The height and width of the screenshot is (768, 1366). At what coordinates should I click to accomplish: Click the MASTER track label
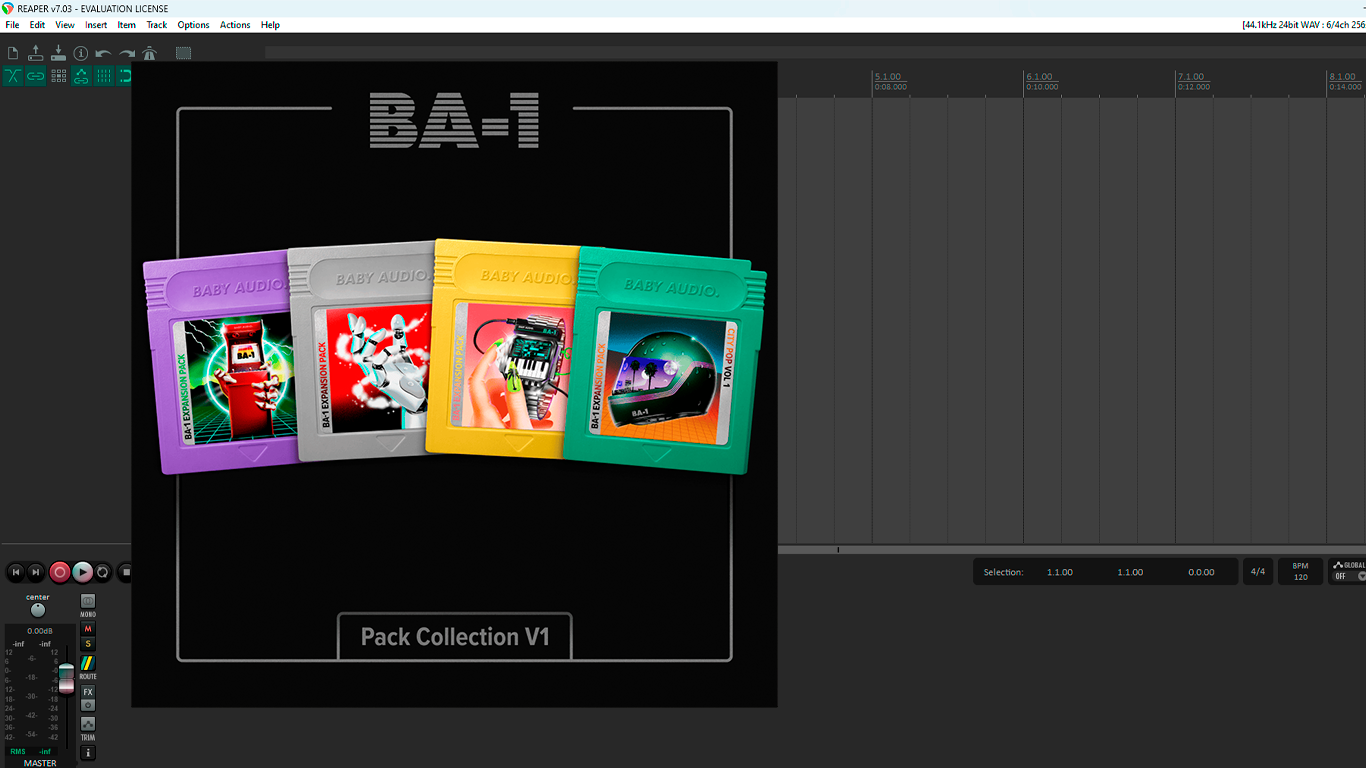tap(40, 763)
